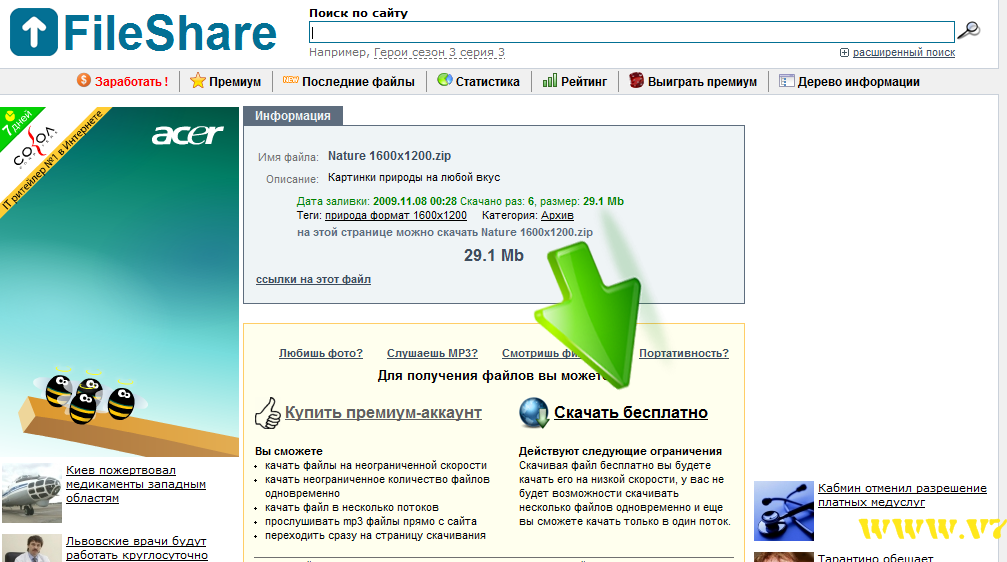Open Выиграть премиум menu item
The width and height of the screenshot is (1007, 562).
tap(702, 82)
